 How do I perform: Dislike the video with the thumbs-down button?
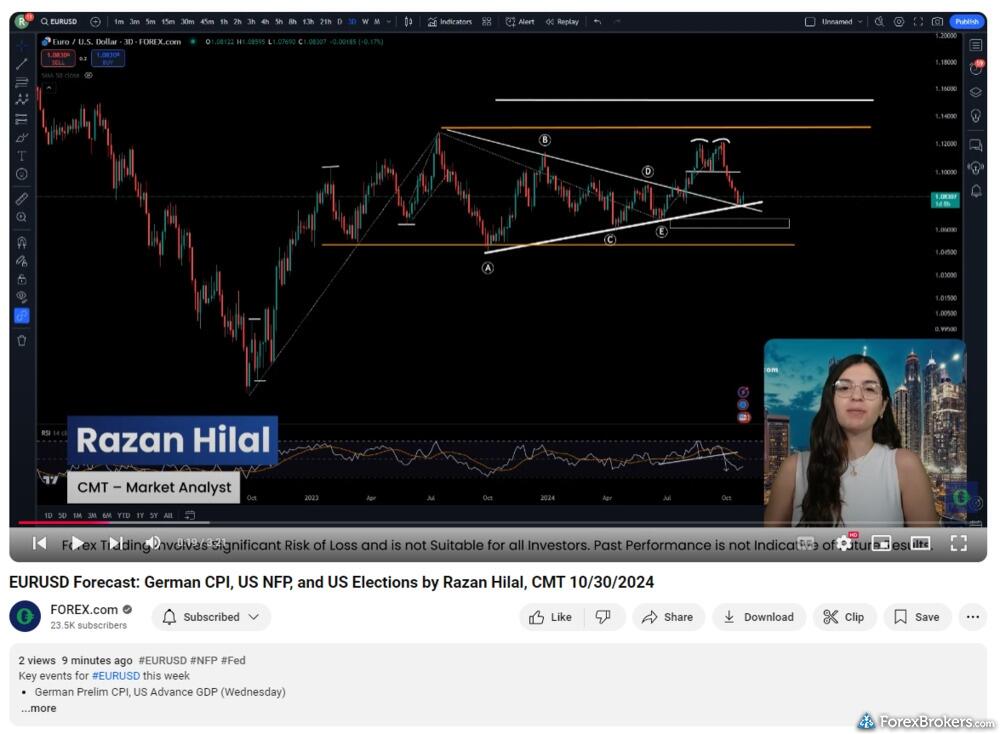click(604, 617)
